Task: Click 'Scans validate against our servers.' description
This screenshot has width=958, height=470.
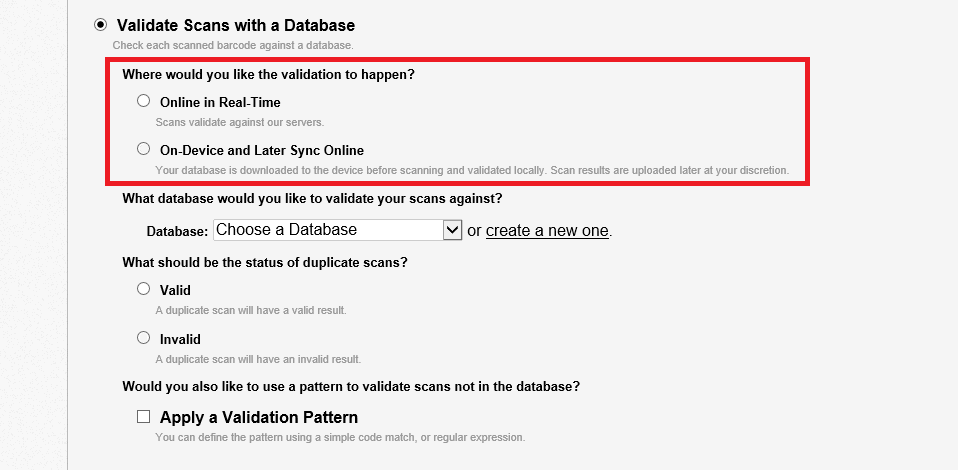Action: pos(240,122)
